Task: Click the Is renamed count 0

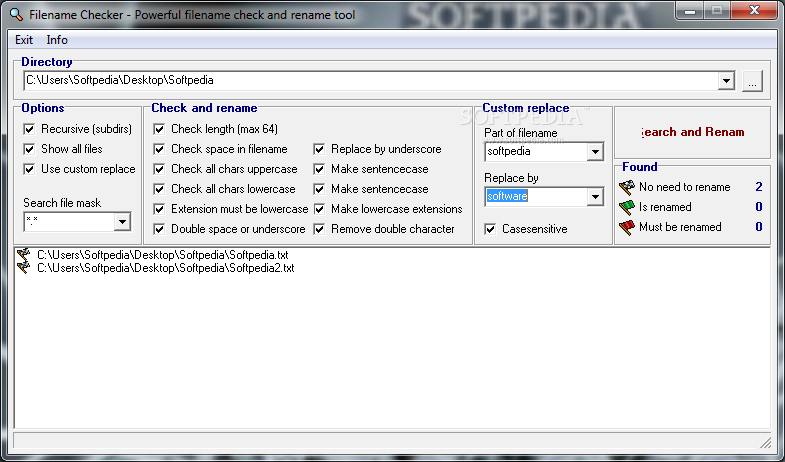Action: (x=759, y=207)
